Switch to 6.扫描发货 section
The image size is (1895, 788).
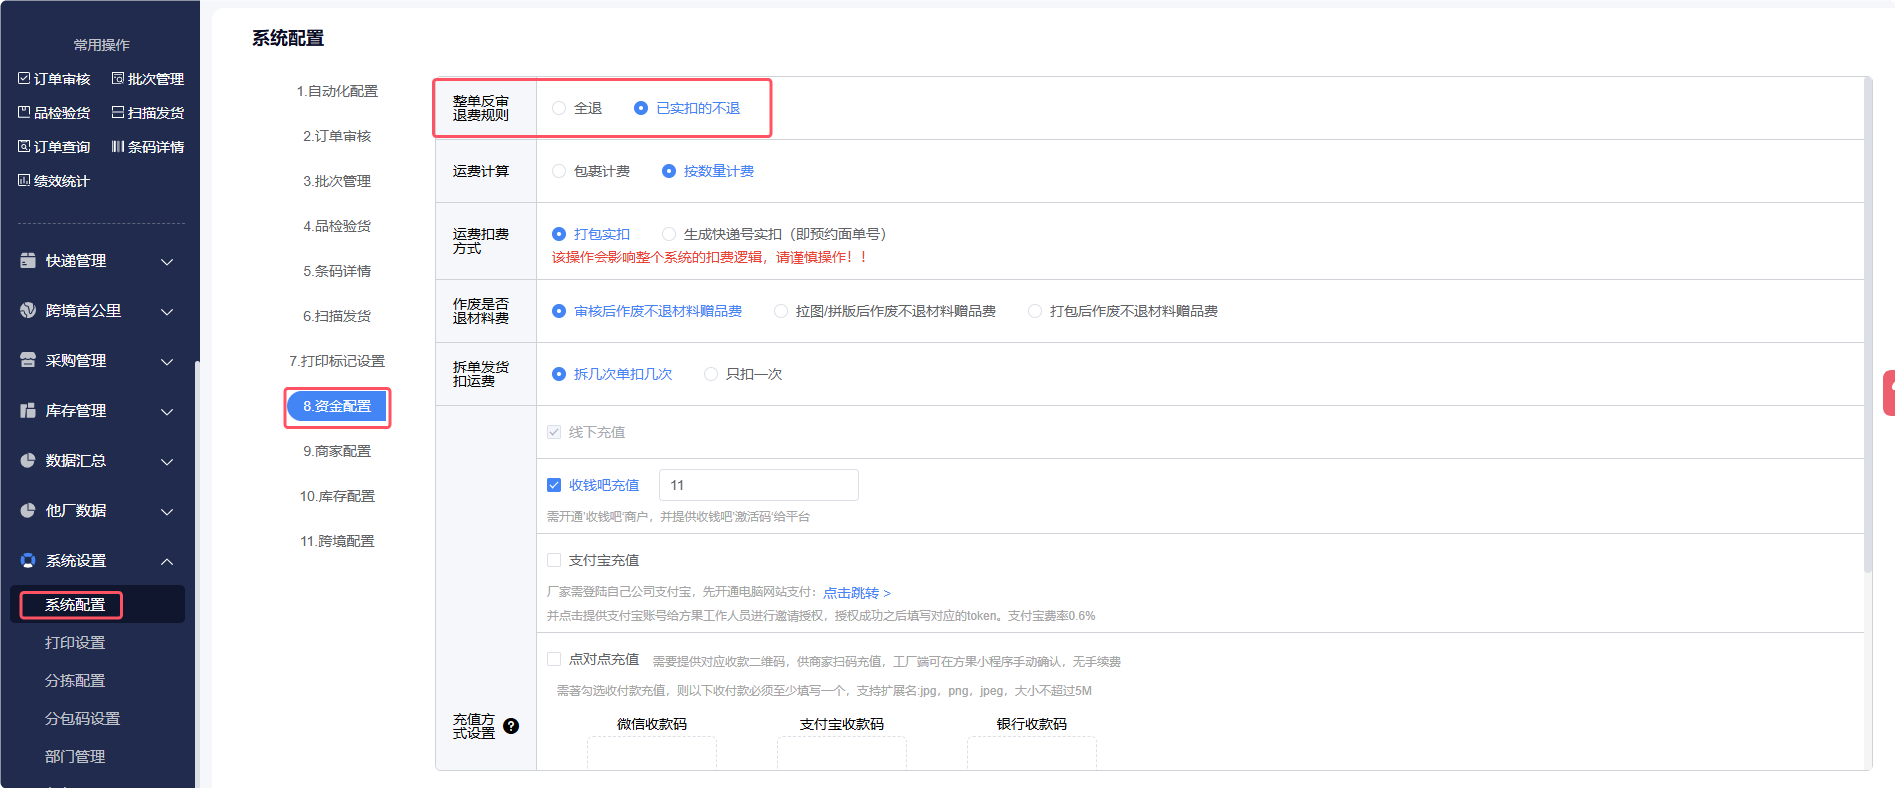pos(337,316)
